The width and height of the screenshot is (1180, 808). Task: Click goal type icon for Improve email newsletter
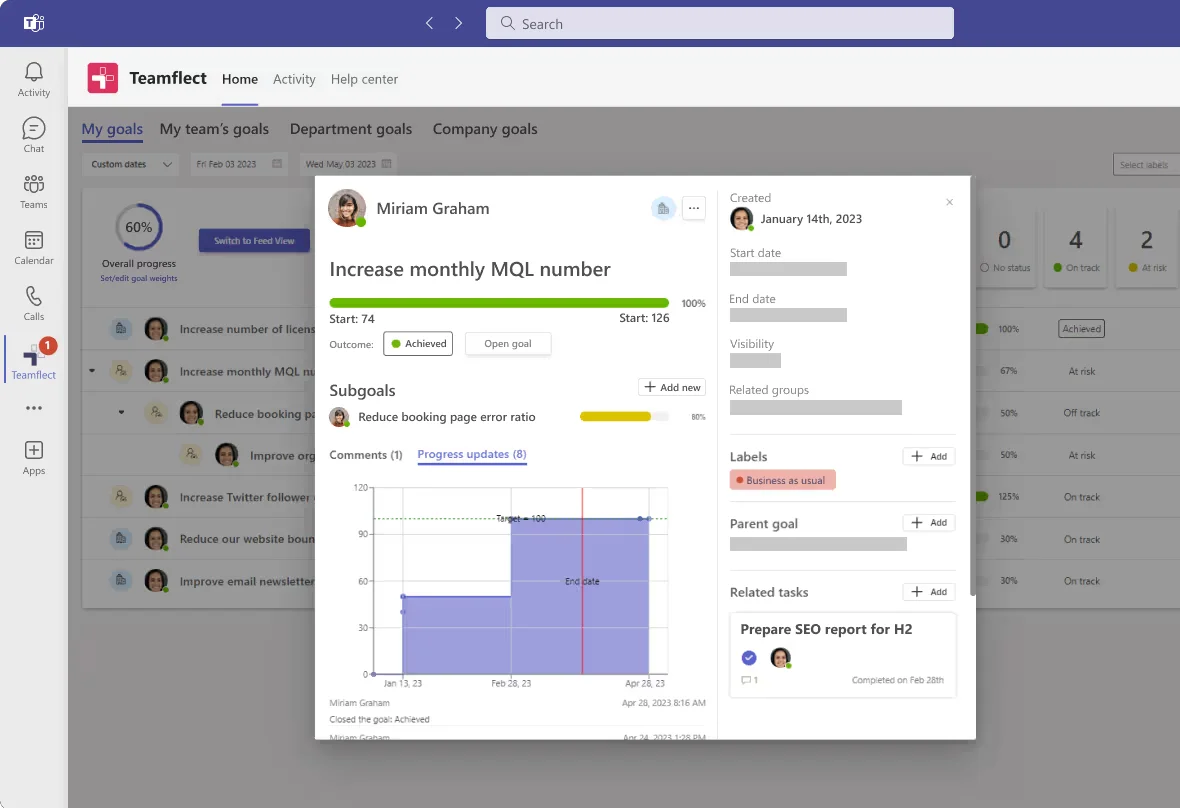pyautogui.click(x=120, y=581)
